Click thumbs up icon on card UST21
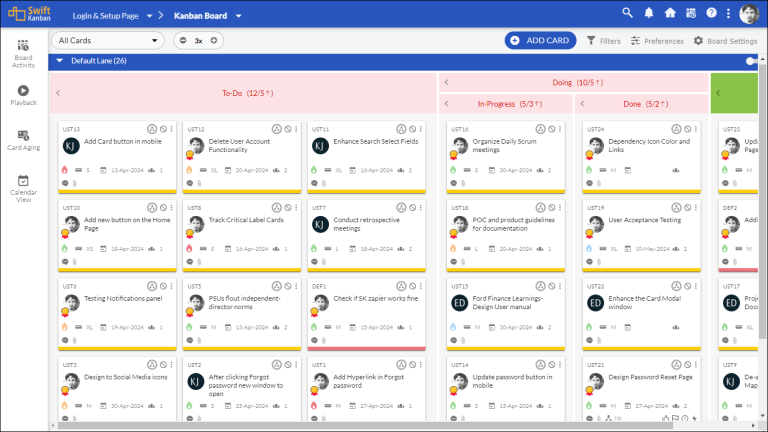The height and width of the screenshot is (432, 768). (665, 419)
